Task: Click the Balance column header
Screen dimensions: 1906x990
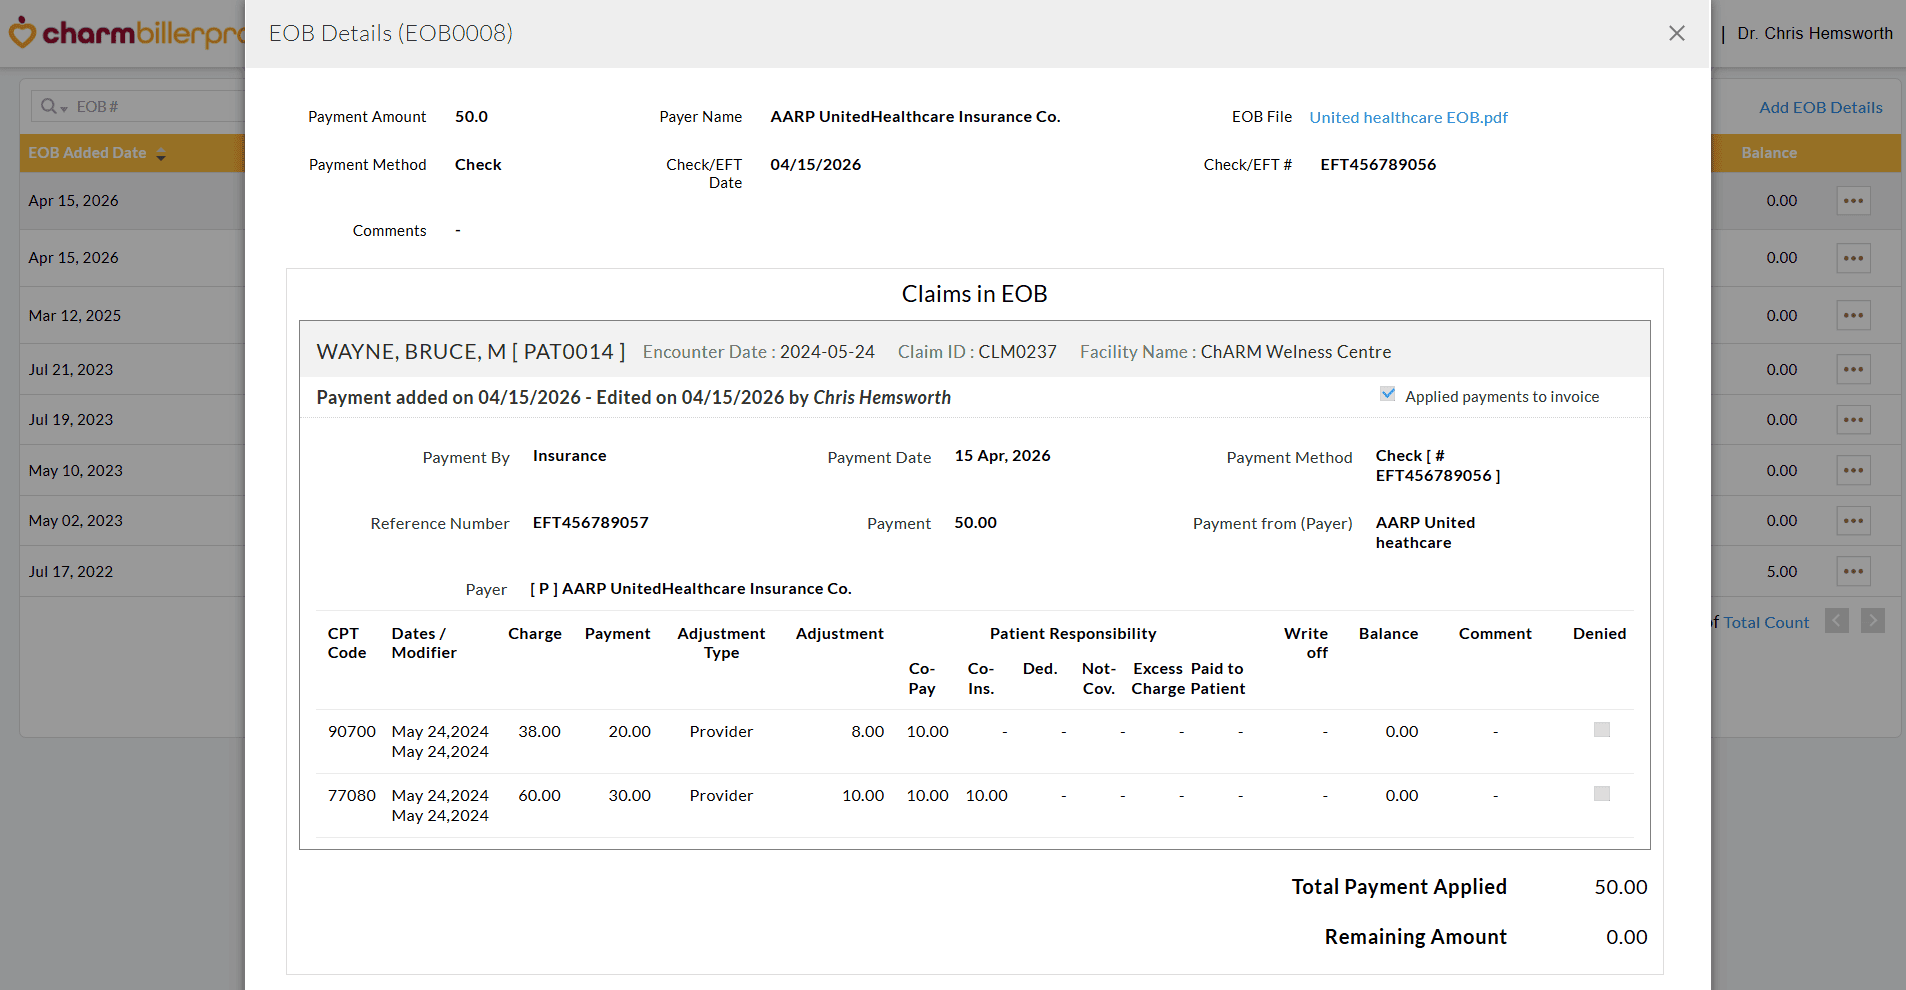Action: click(1768, 153)
